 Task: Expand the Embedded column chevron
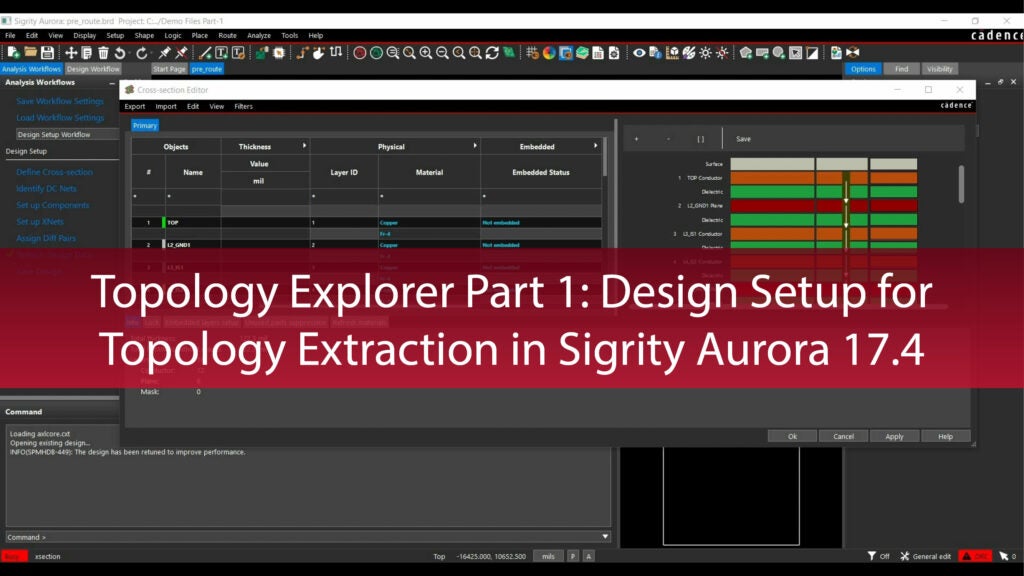tap(596, 145)
